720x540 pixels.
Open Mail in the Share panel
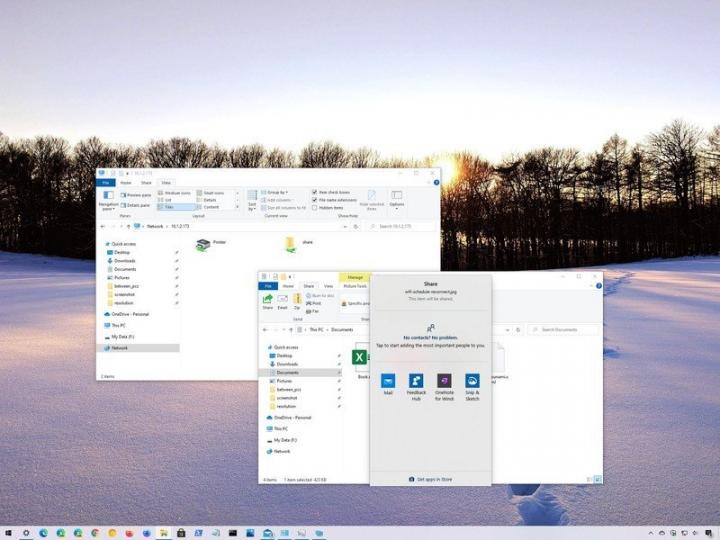(x=388, y=382)
